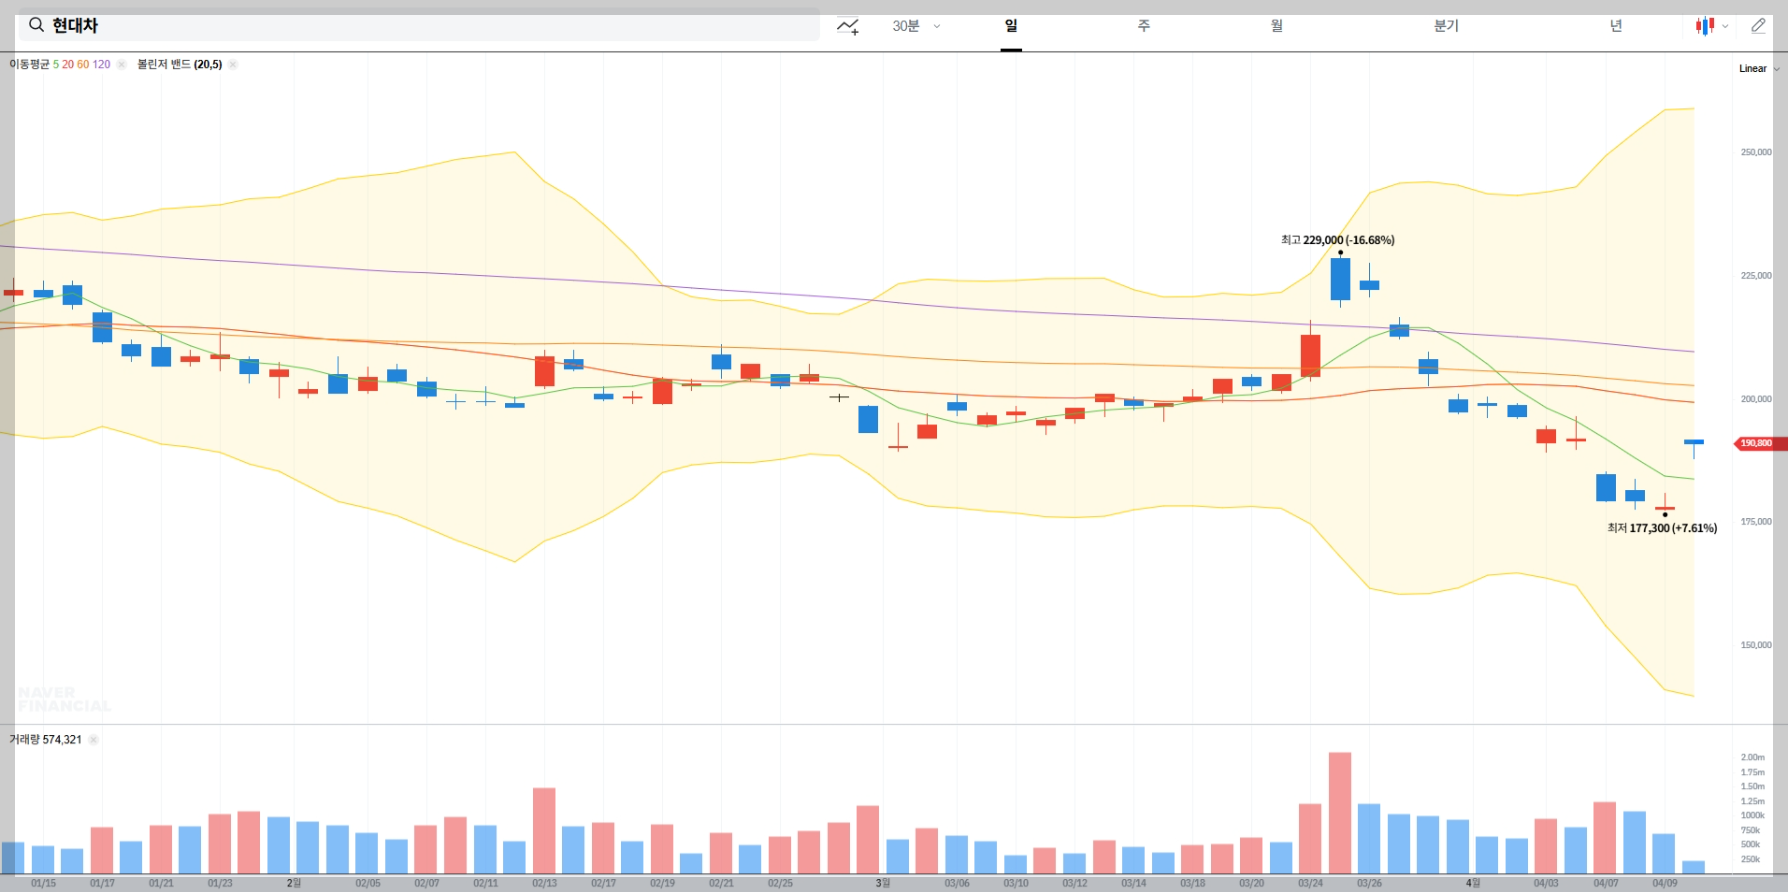Click the 최고 229,000 high marker
1788x892 pixels.
1338,240
